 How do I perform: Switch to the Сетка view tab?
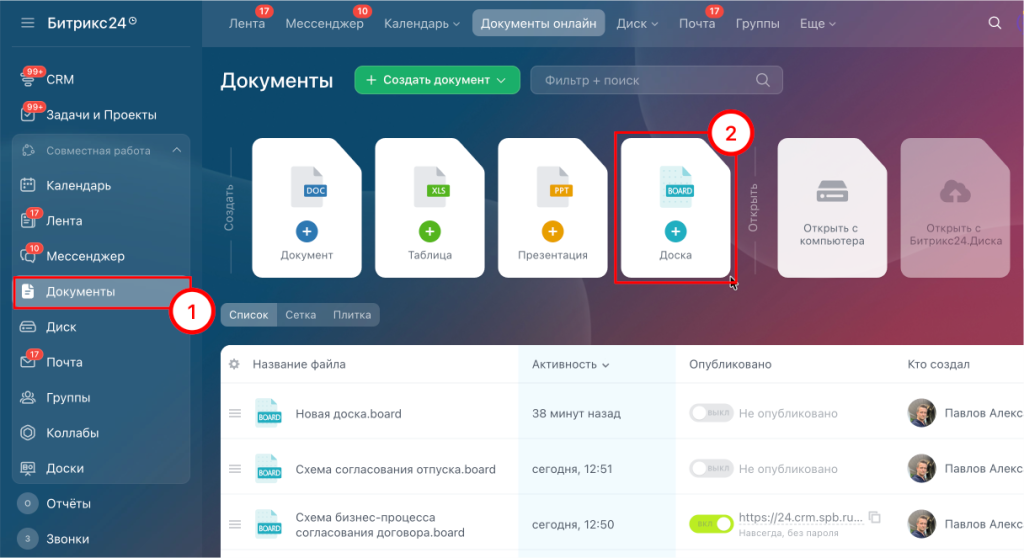pyautogui.click(x=300, y=315)
